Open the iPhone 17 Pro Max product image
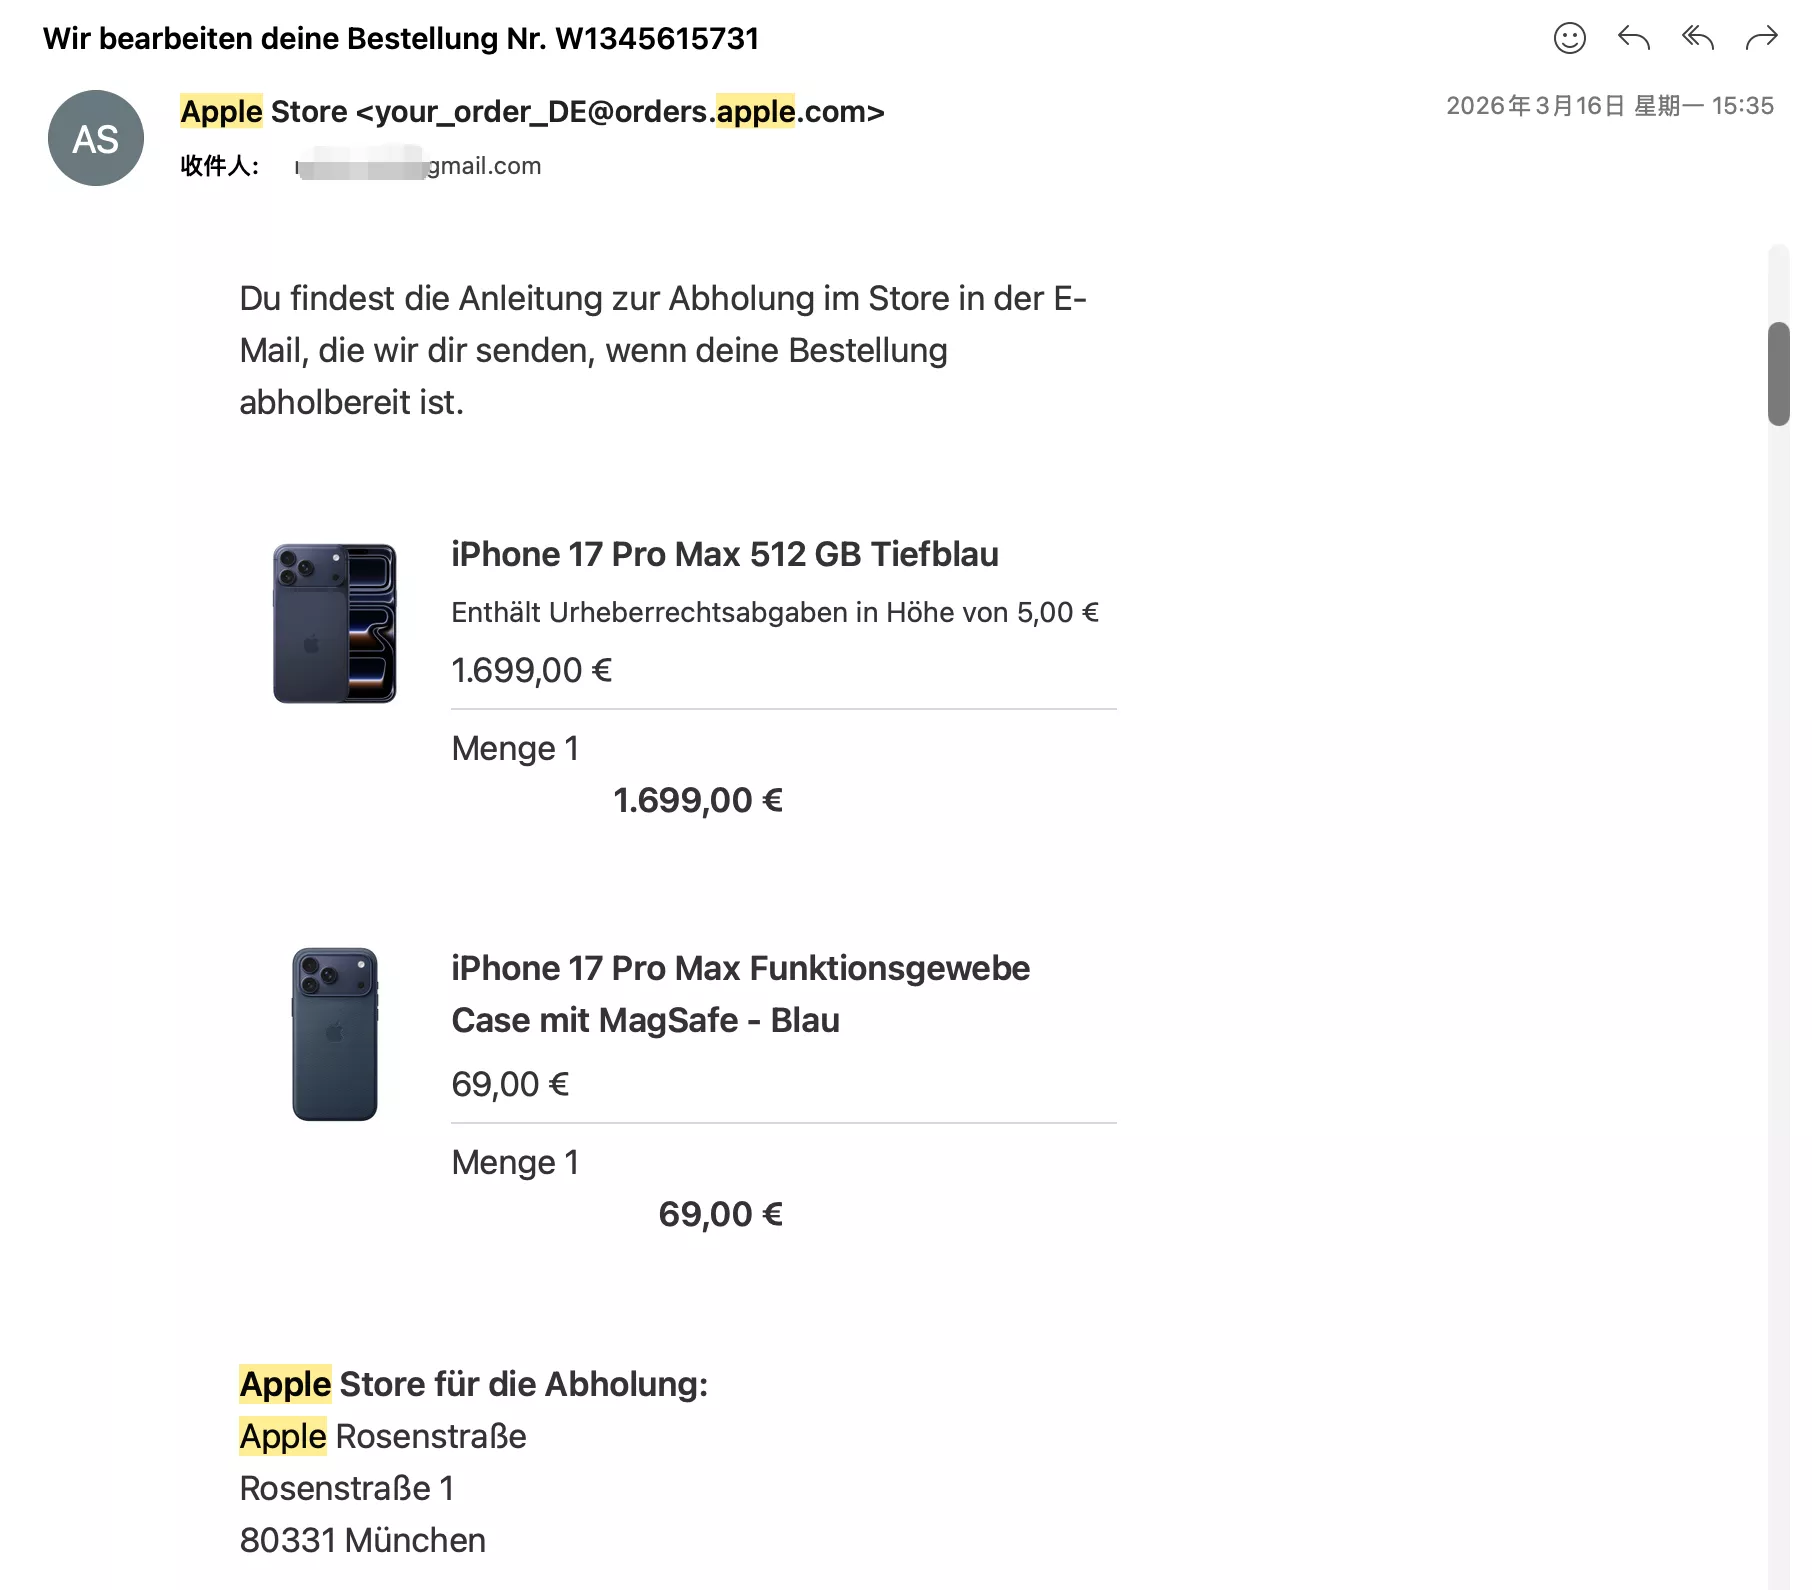1812x1590 pixels. point(335,623)
